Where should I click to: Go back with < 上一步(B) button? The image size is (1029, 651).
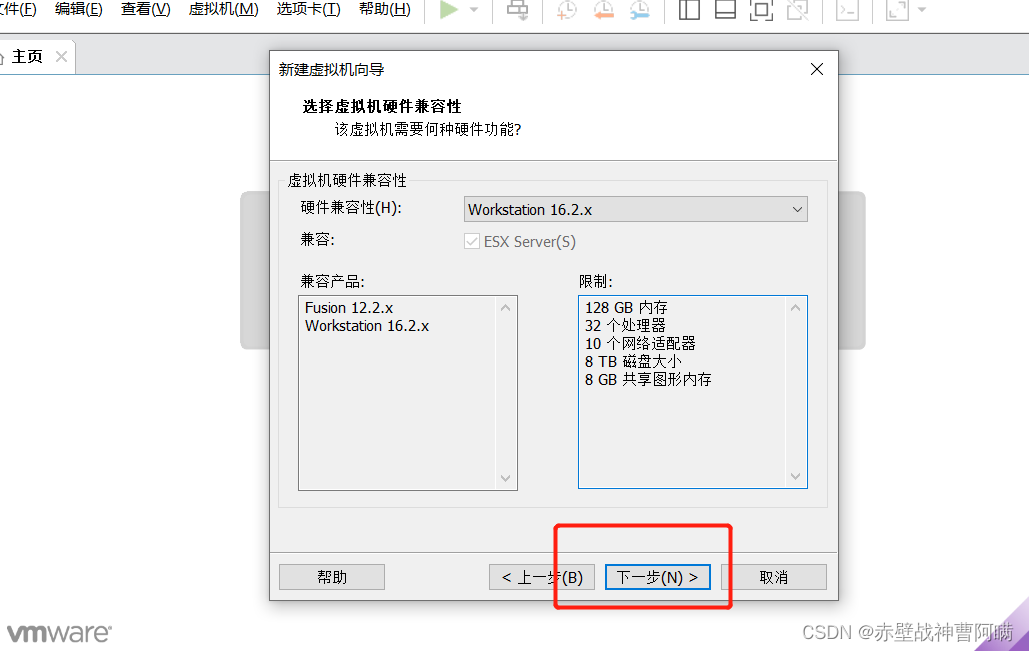click(542, 577)
